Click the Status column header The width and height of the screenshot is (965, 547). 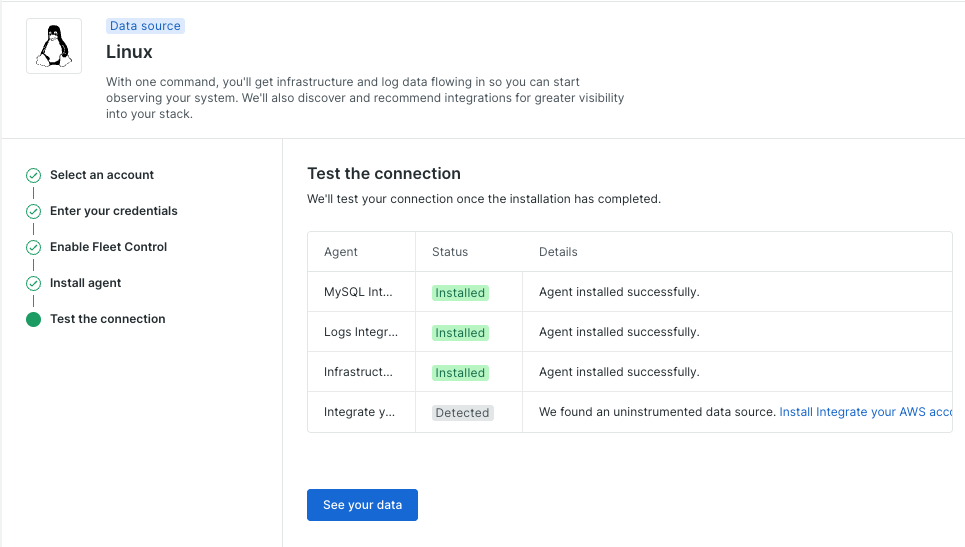click(x=450, y=252)
